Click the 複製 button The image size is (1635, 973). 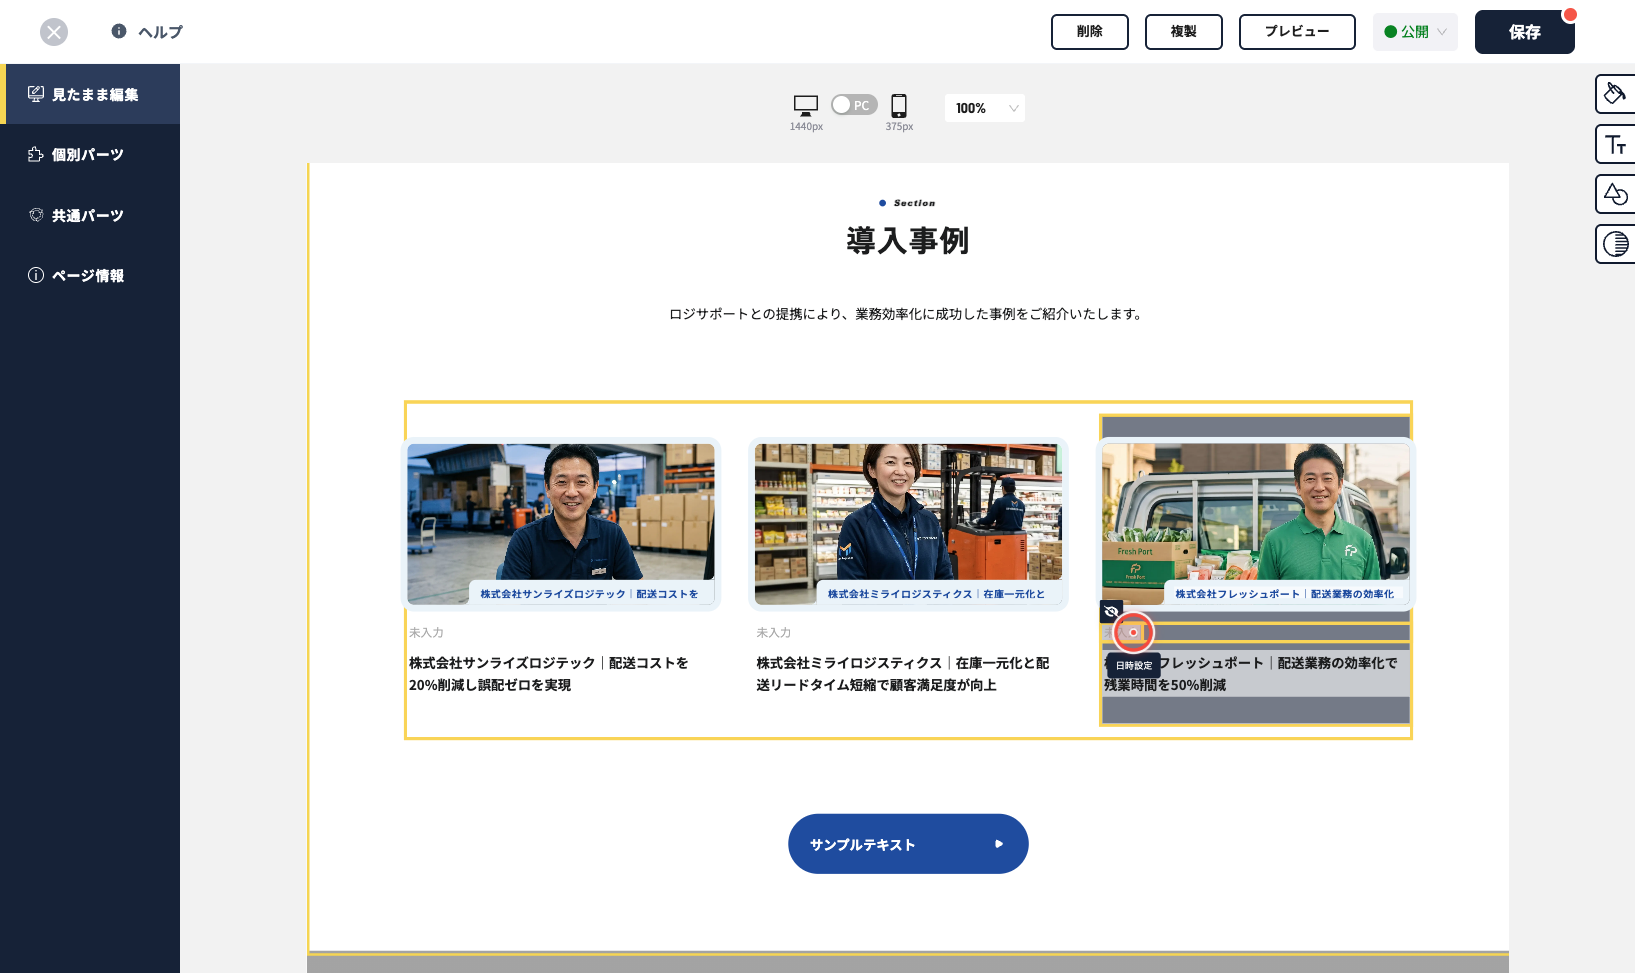pos(1184,32)
